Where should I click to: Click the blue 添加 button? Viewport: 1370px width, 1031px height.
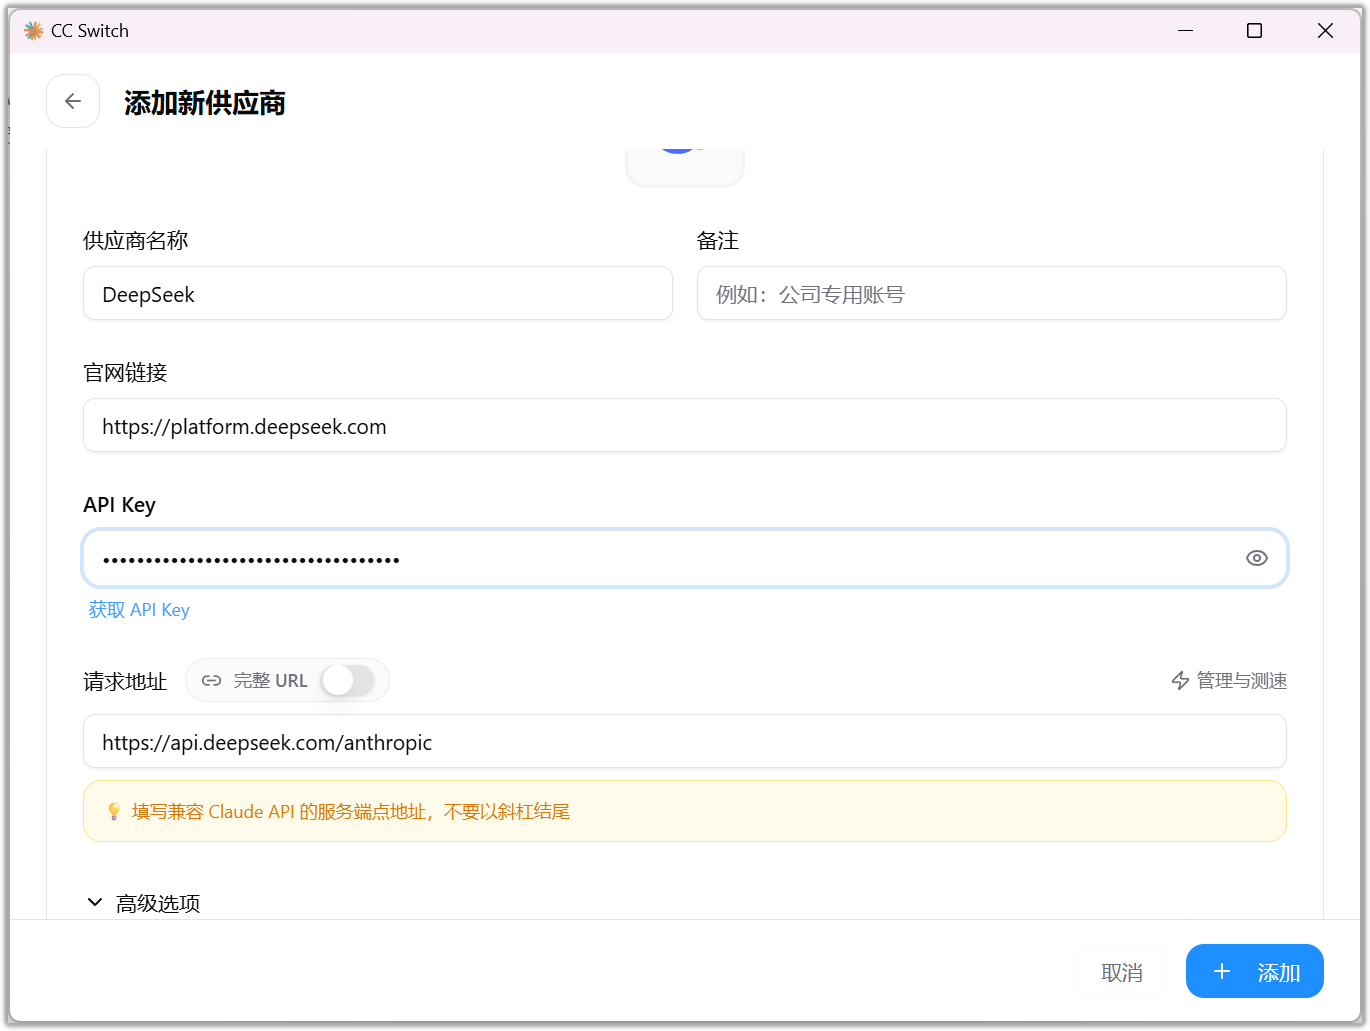(x=1254, y=972)
